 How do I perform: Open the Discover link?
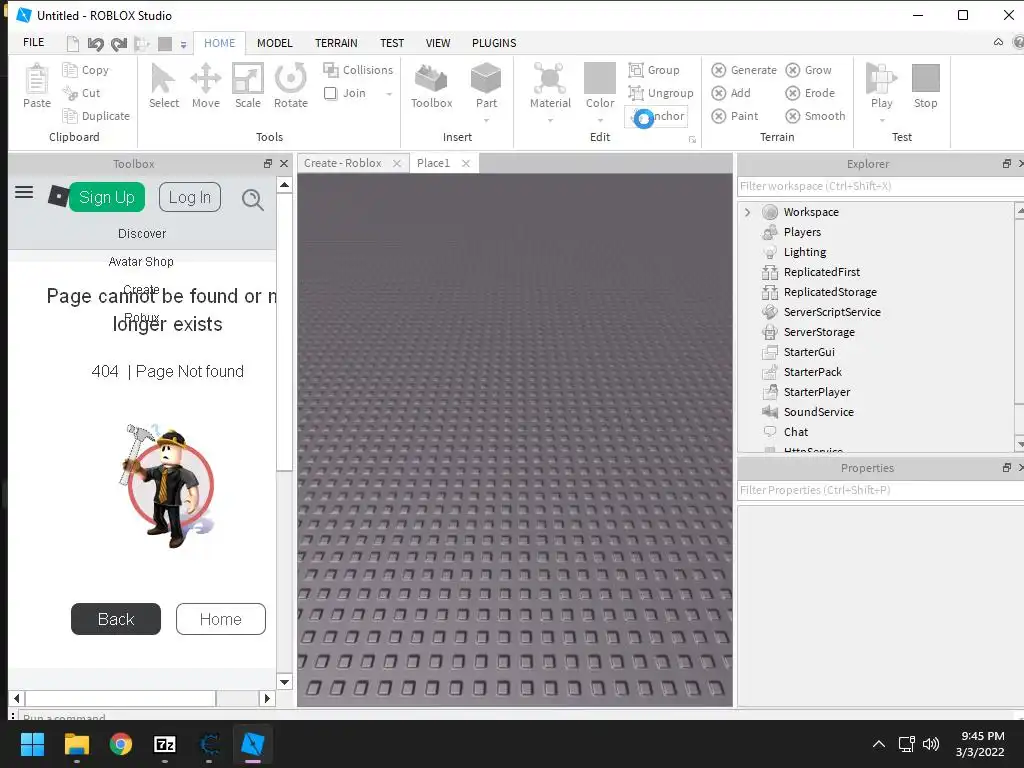[142, 234]
